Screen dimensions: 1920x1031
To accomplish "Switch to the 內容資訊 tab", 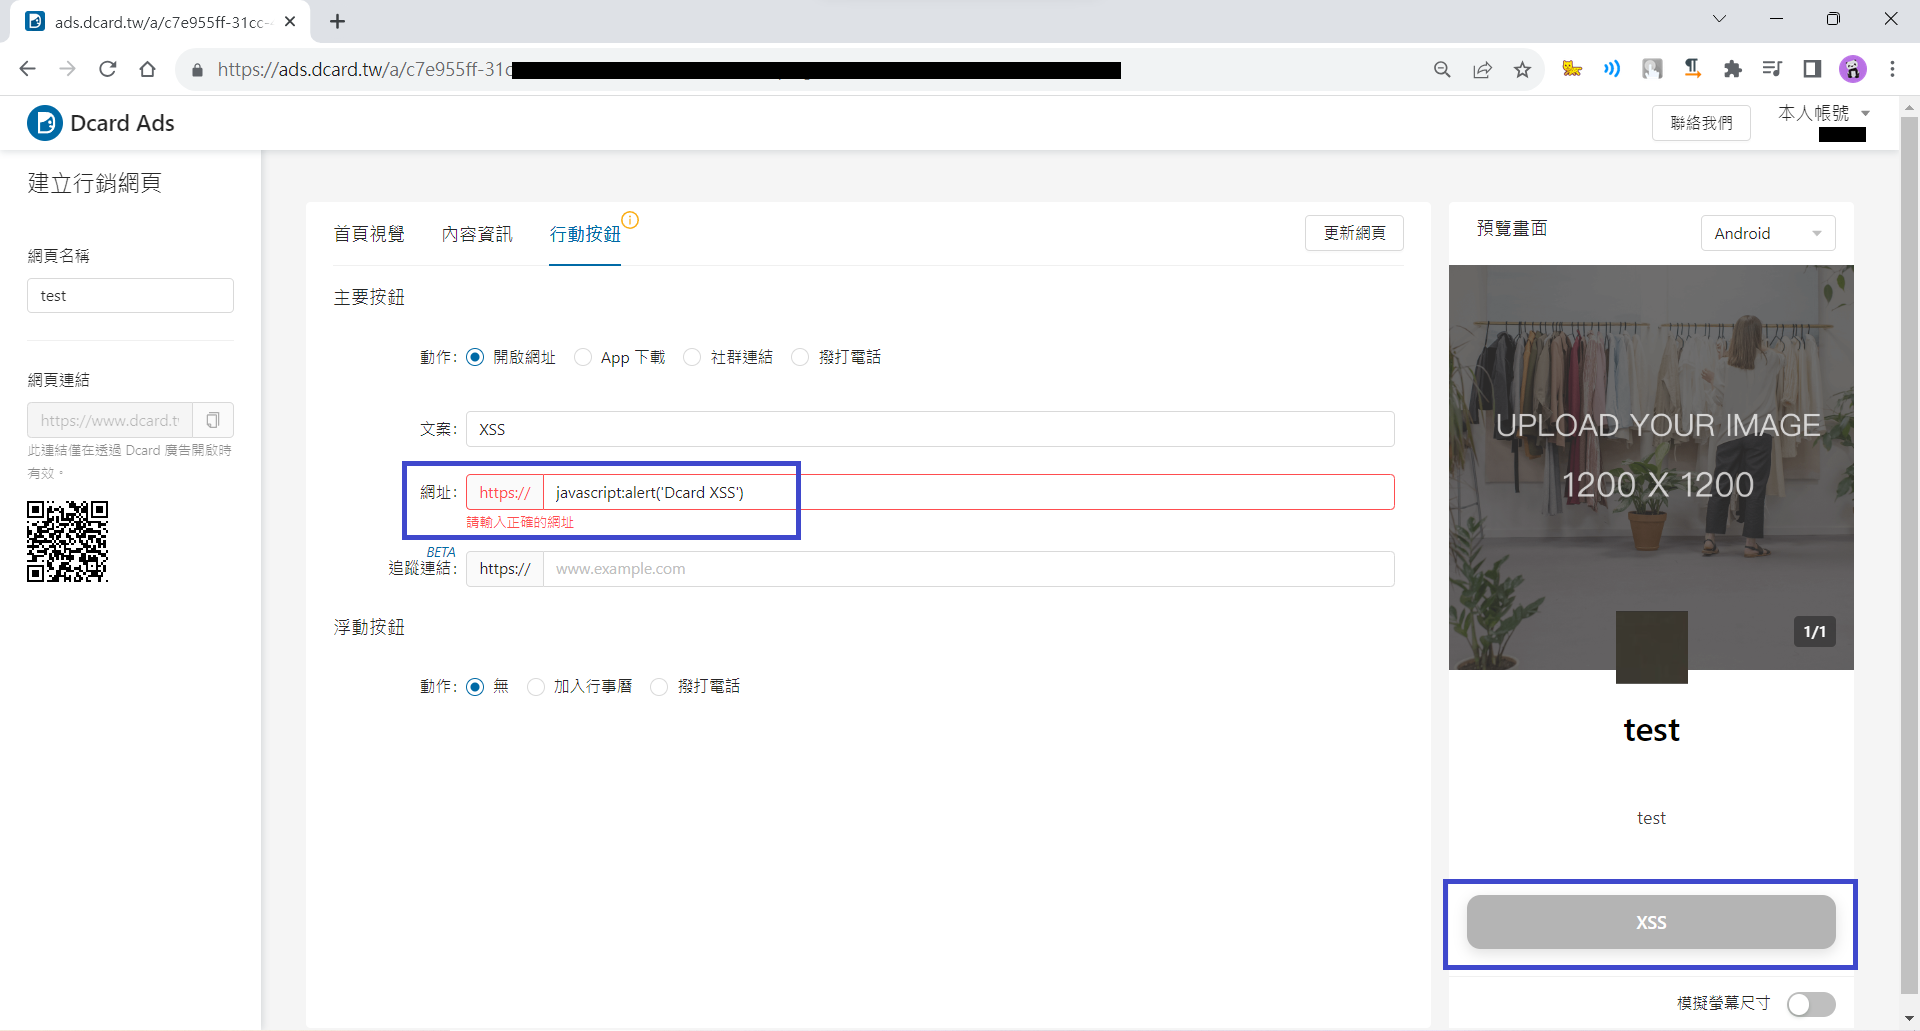I will (x=477, y=234).
